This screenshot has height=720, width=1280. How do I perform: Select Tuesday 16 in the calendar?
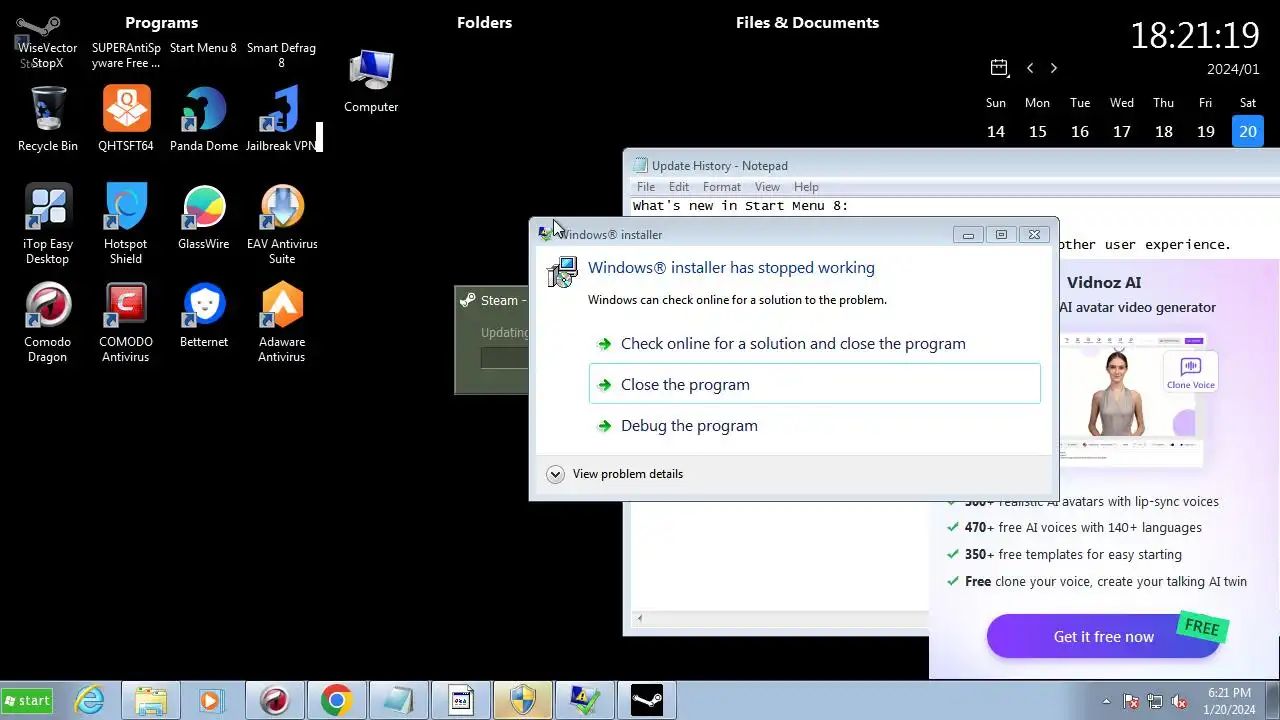tap(1080, 131)
